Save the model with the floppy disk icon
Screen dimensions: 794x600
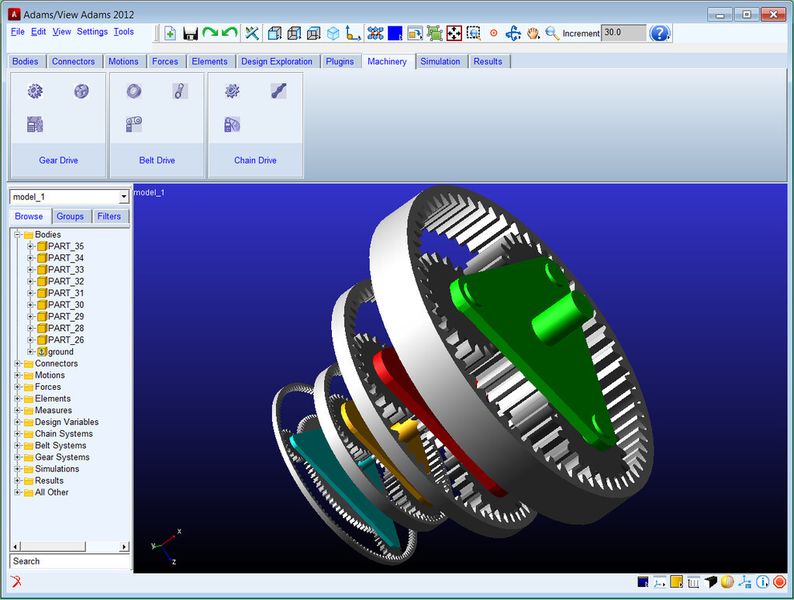[190, 33]
